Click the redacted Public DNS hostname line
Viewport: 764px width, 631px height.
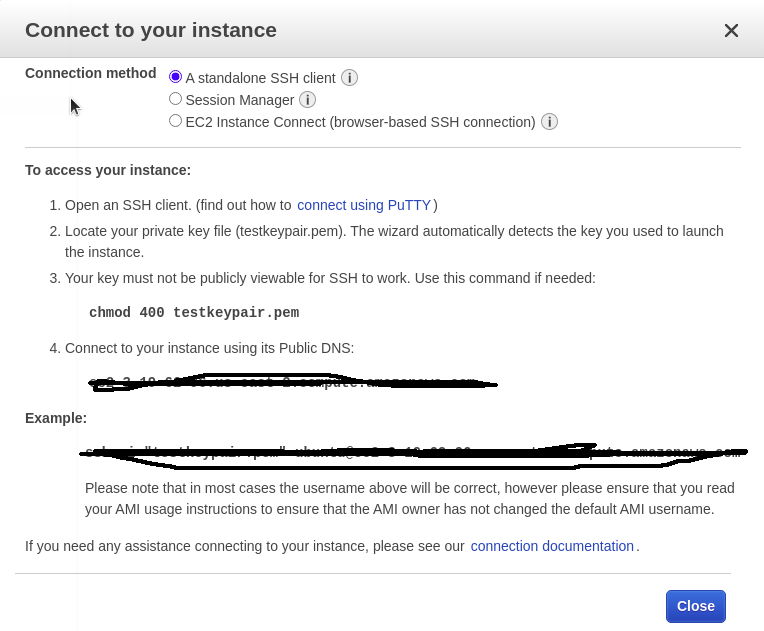pyautogui.click(x=292, y=382)
